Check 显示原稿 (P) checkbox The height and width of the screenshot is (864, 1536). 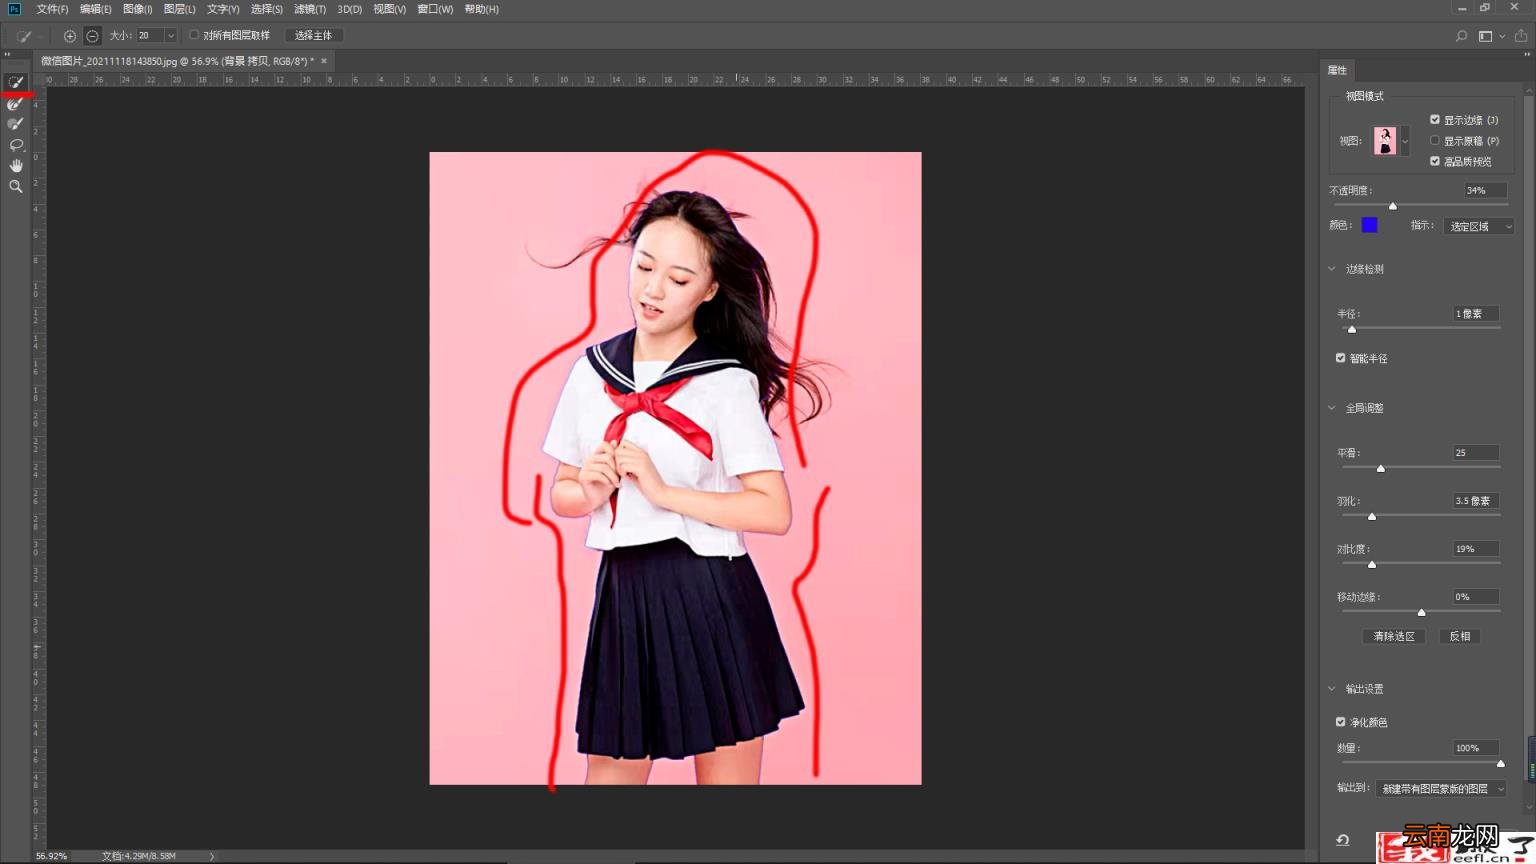[x=1435, y=140]
